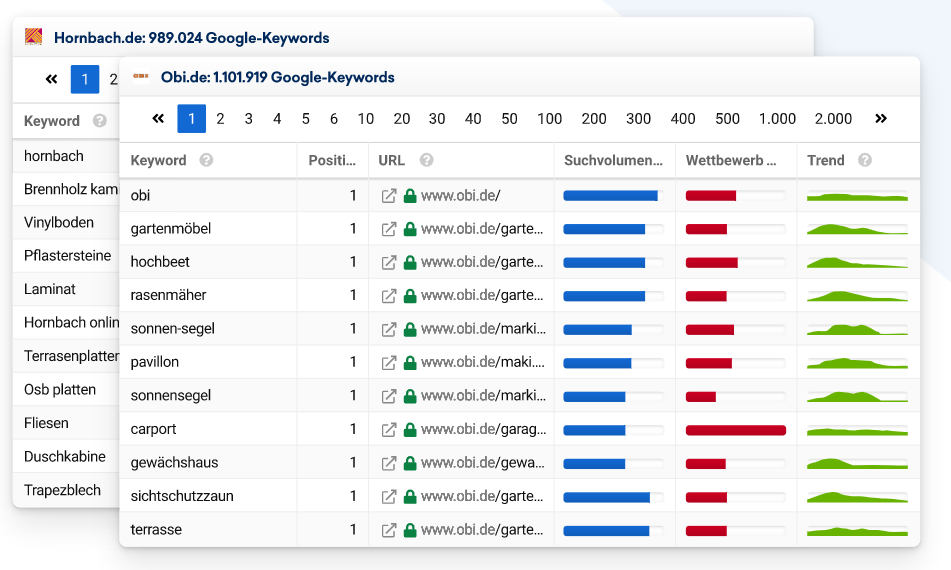Open external link icon for obi keyword

(x=389, y=196)
